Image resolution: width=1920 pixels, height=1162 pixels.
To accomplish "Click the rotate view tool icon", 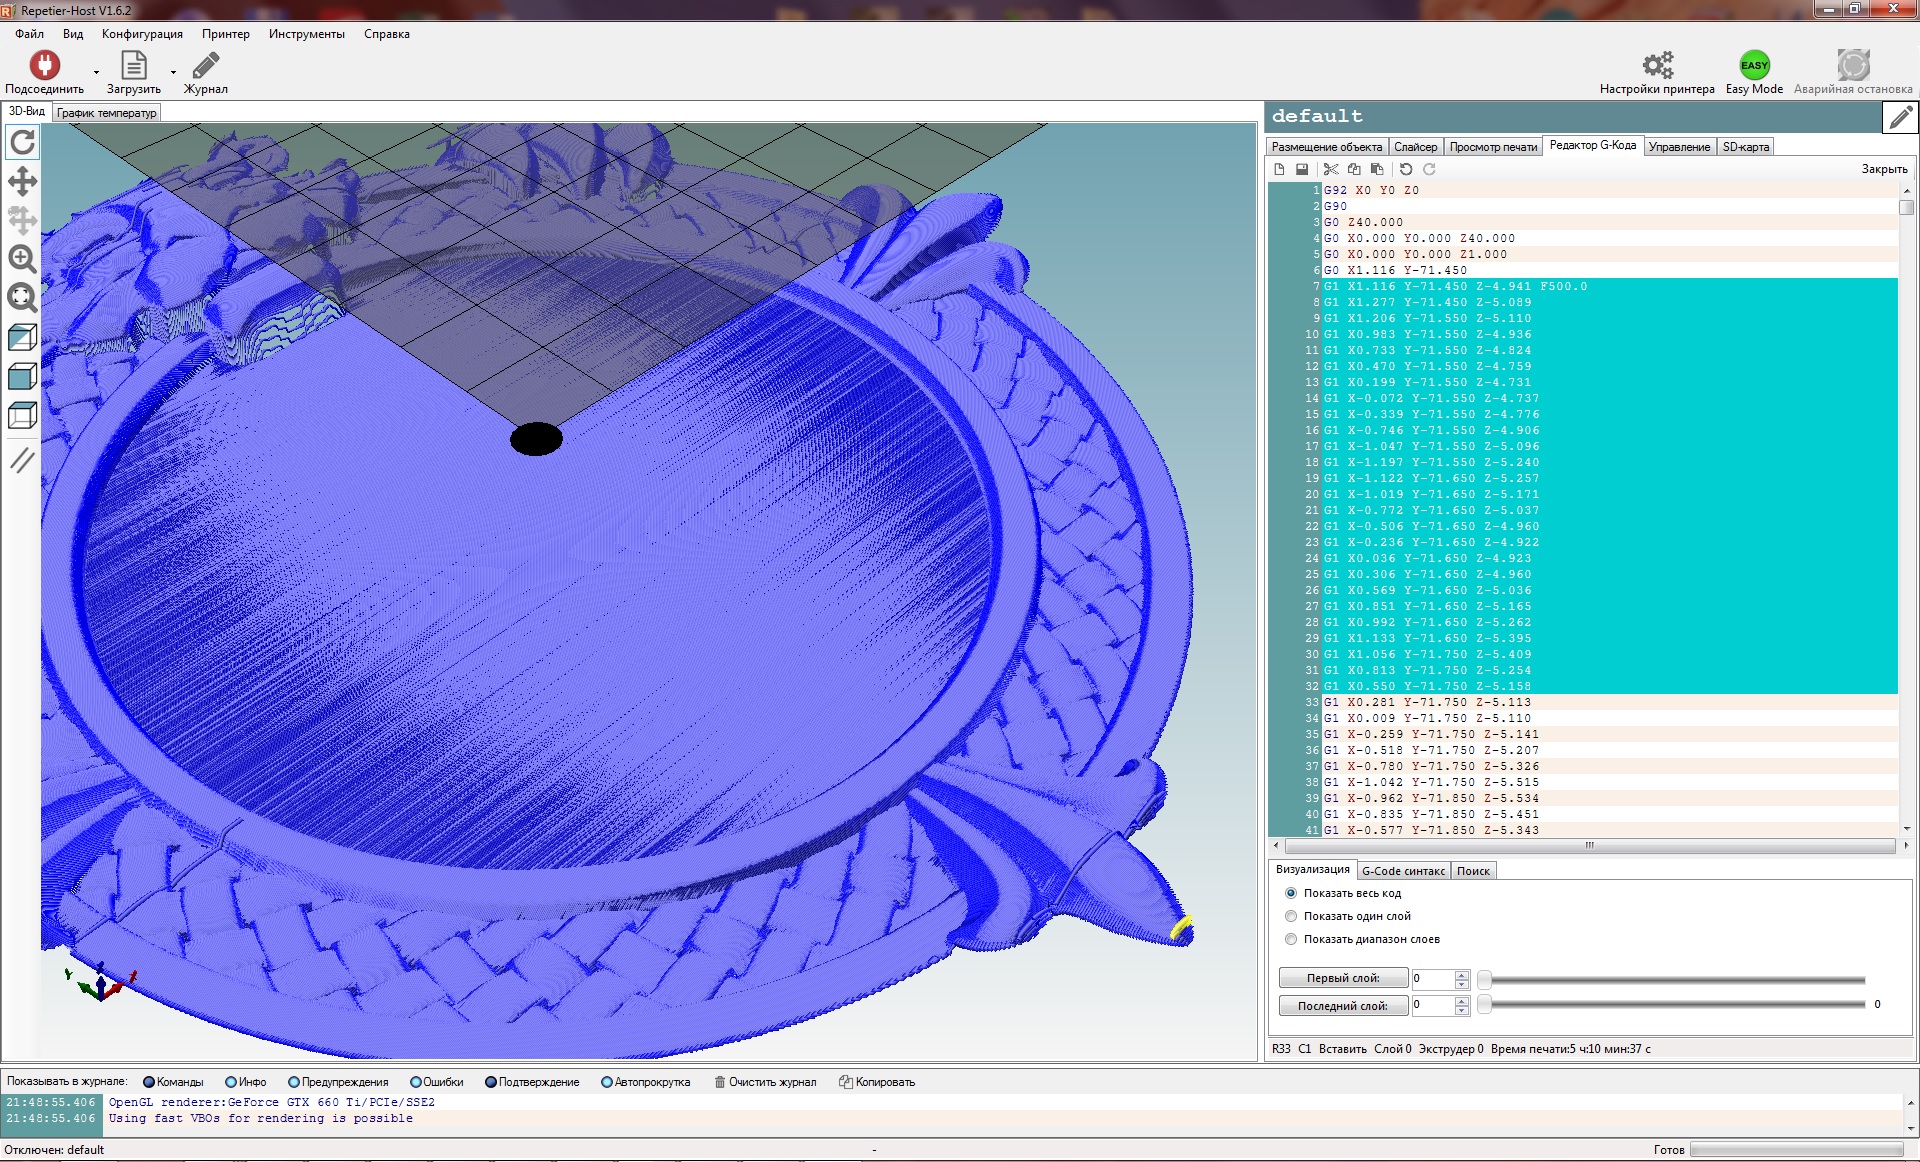I will click(22, 142).
